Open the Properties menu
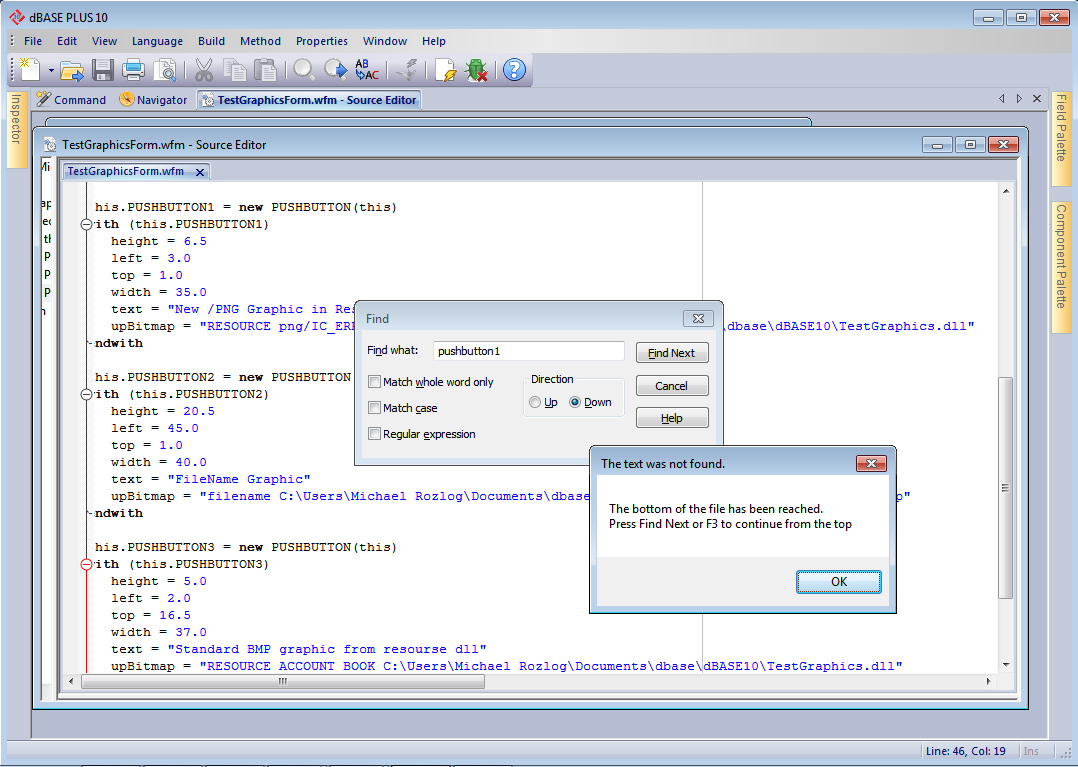1078x767 pixels. [322, 41]
